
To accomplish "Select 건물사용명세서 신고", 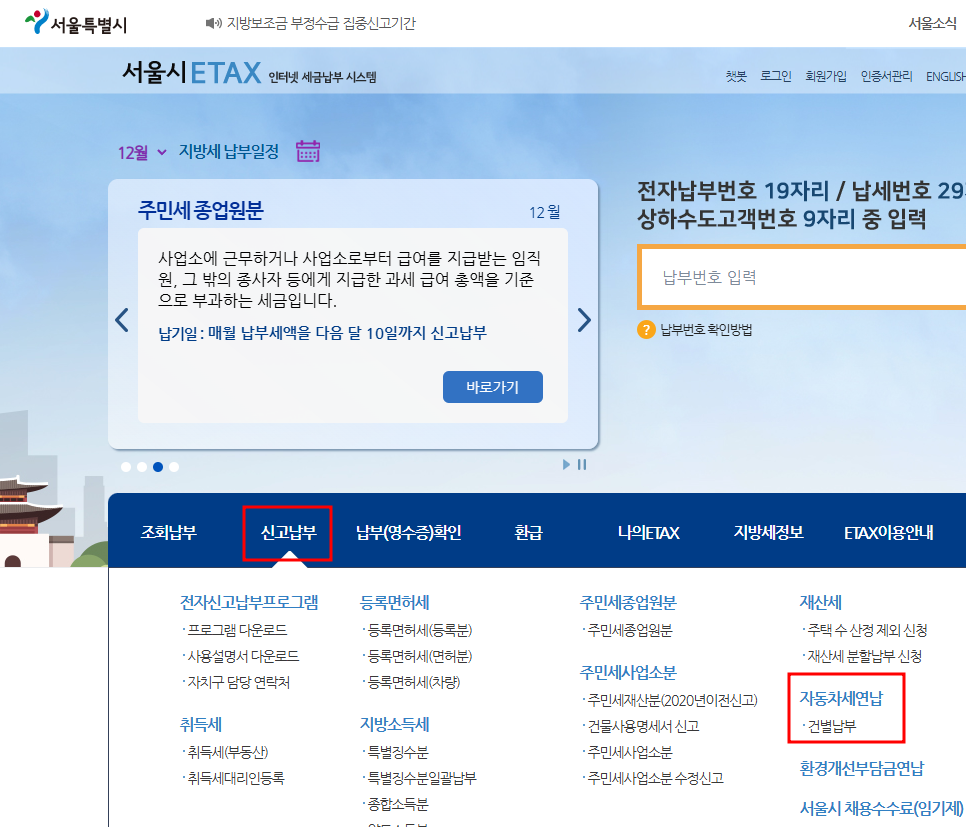I will (643, 727).
